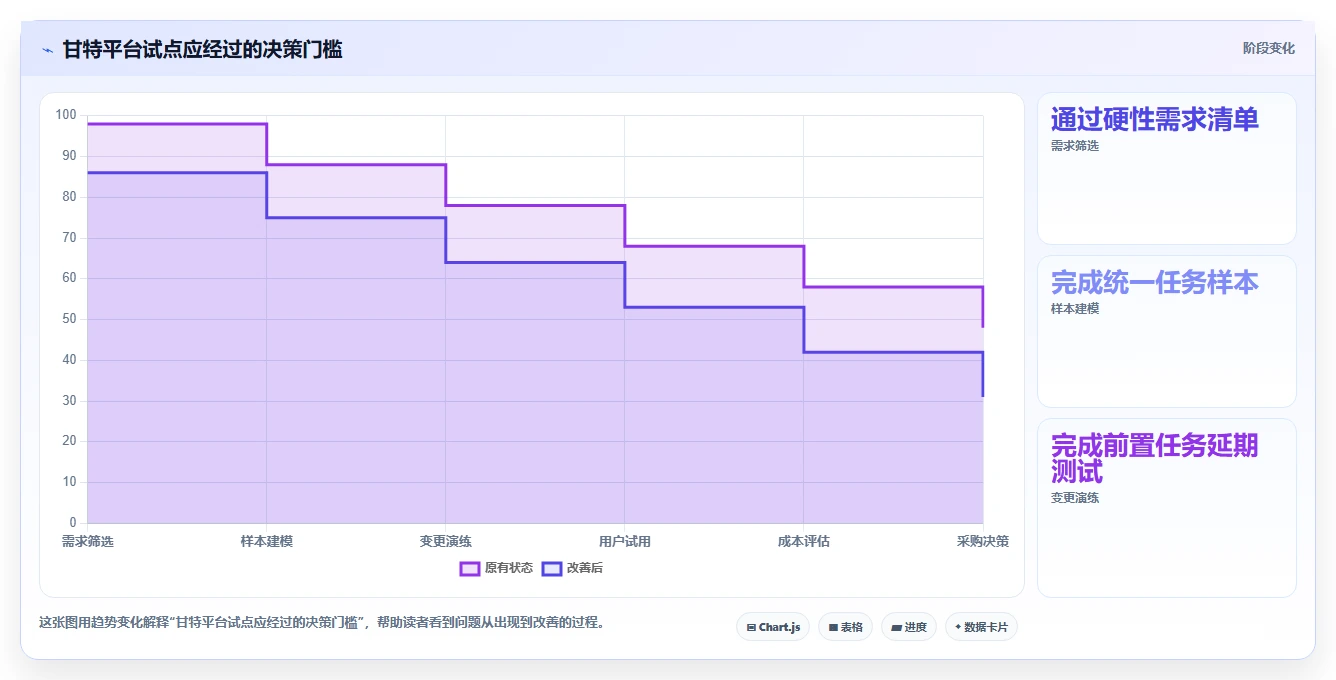Click the icon inside the 数据卡片 tag
The image size is (1336, 680).
pos(958,627)
